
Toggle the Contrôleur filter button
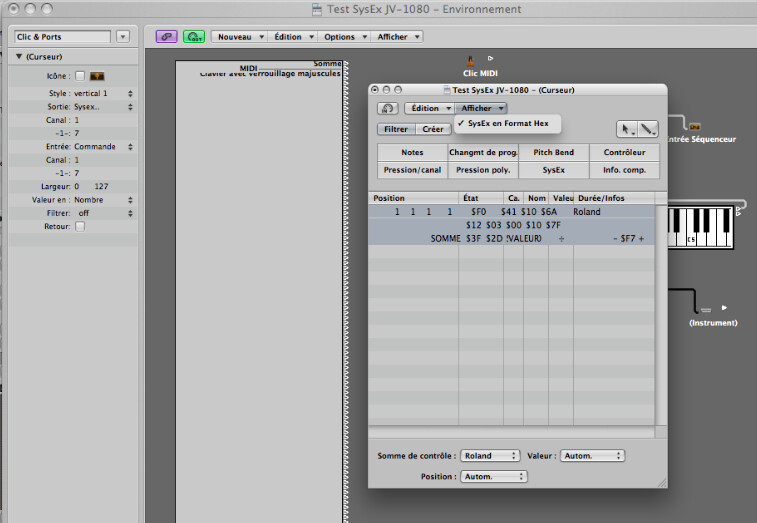(x=624, y=152)
